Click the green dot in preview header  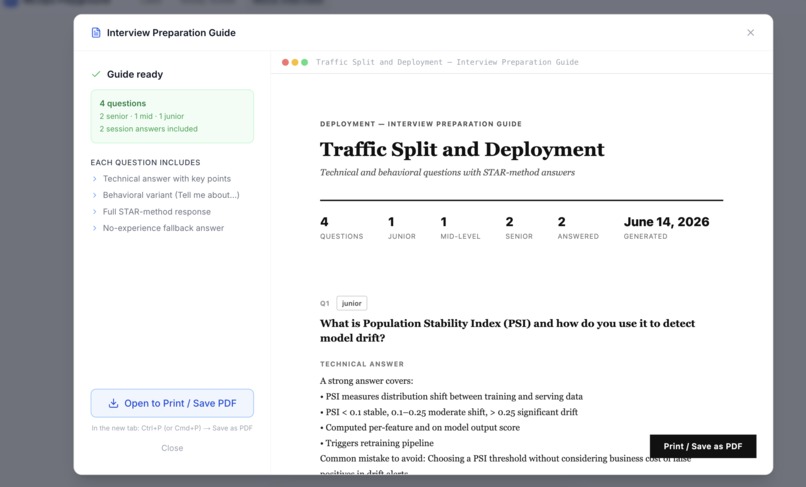click(x=304, y=62)
